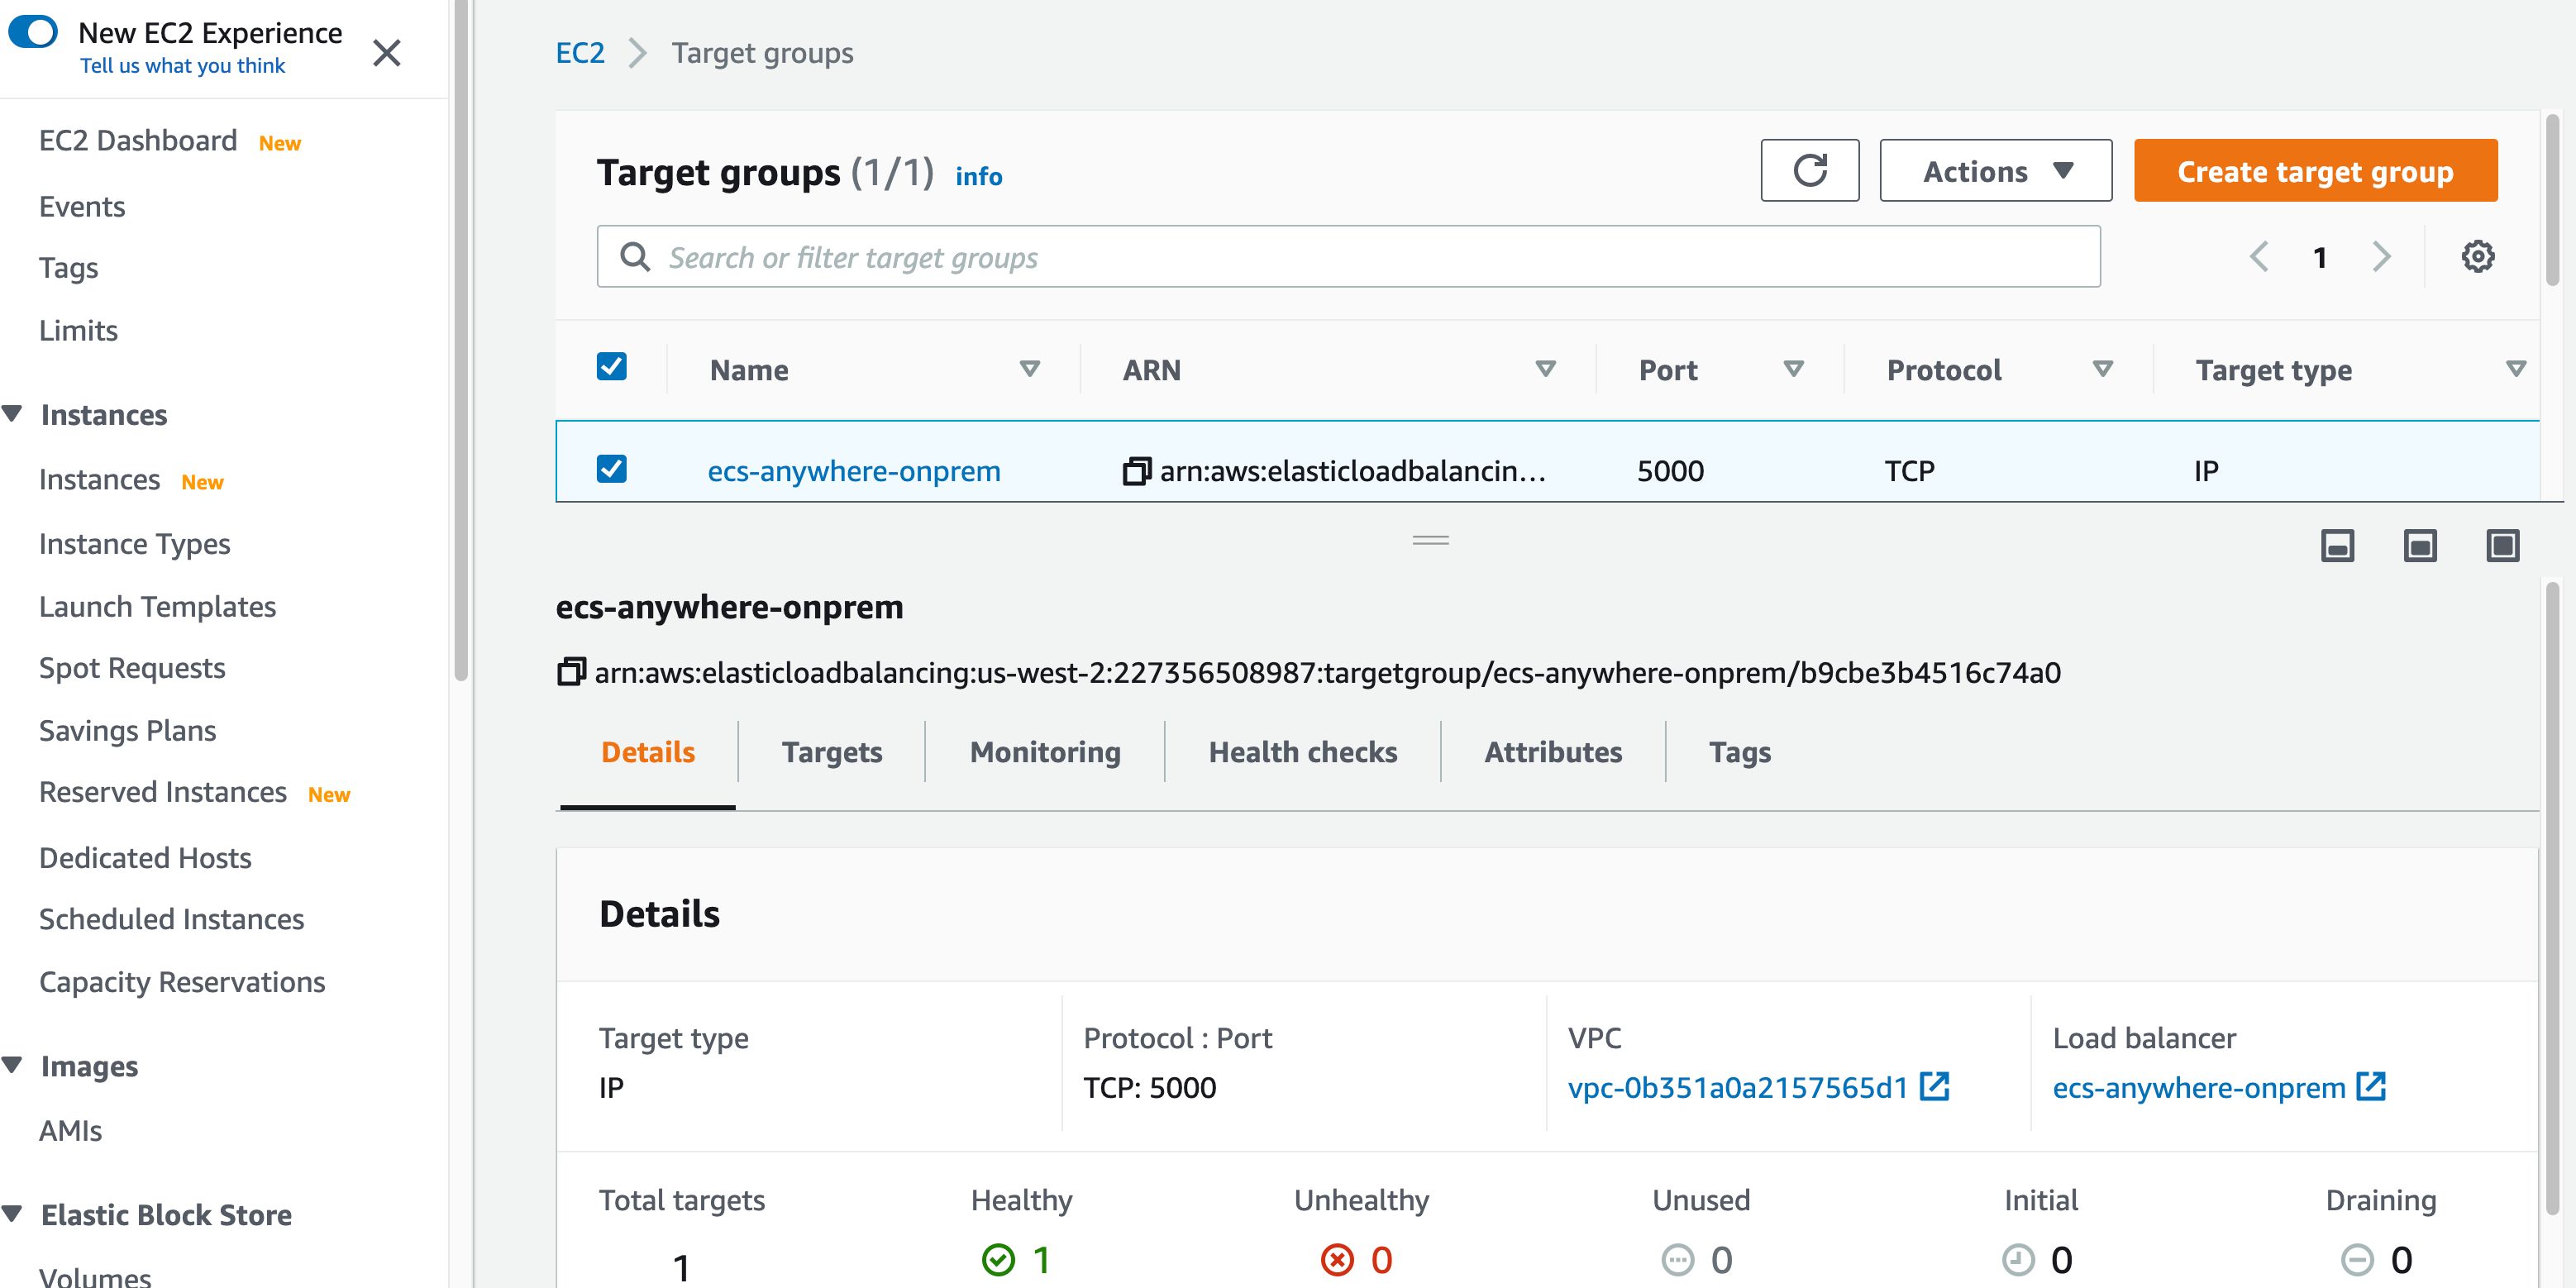Go to next page arrow
Screen dimensions: 2576x1288
[2382, 257]
